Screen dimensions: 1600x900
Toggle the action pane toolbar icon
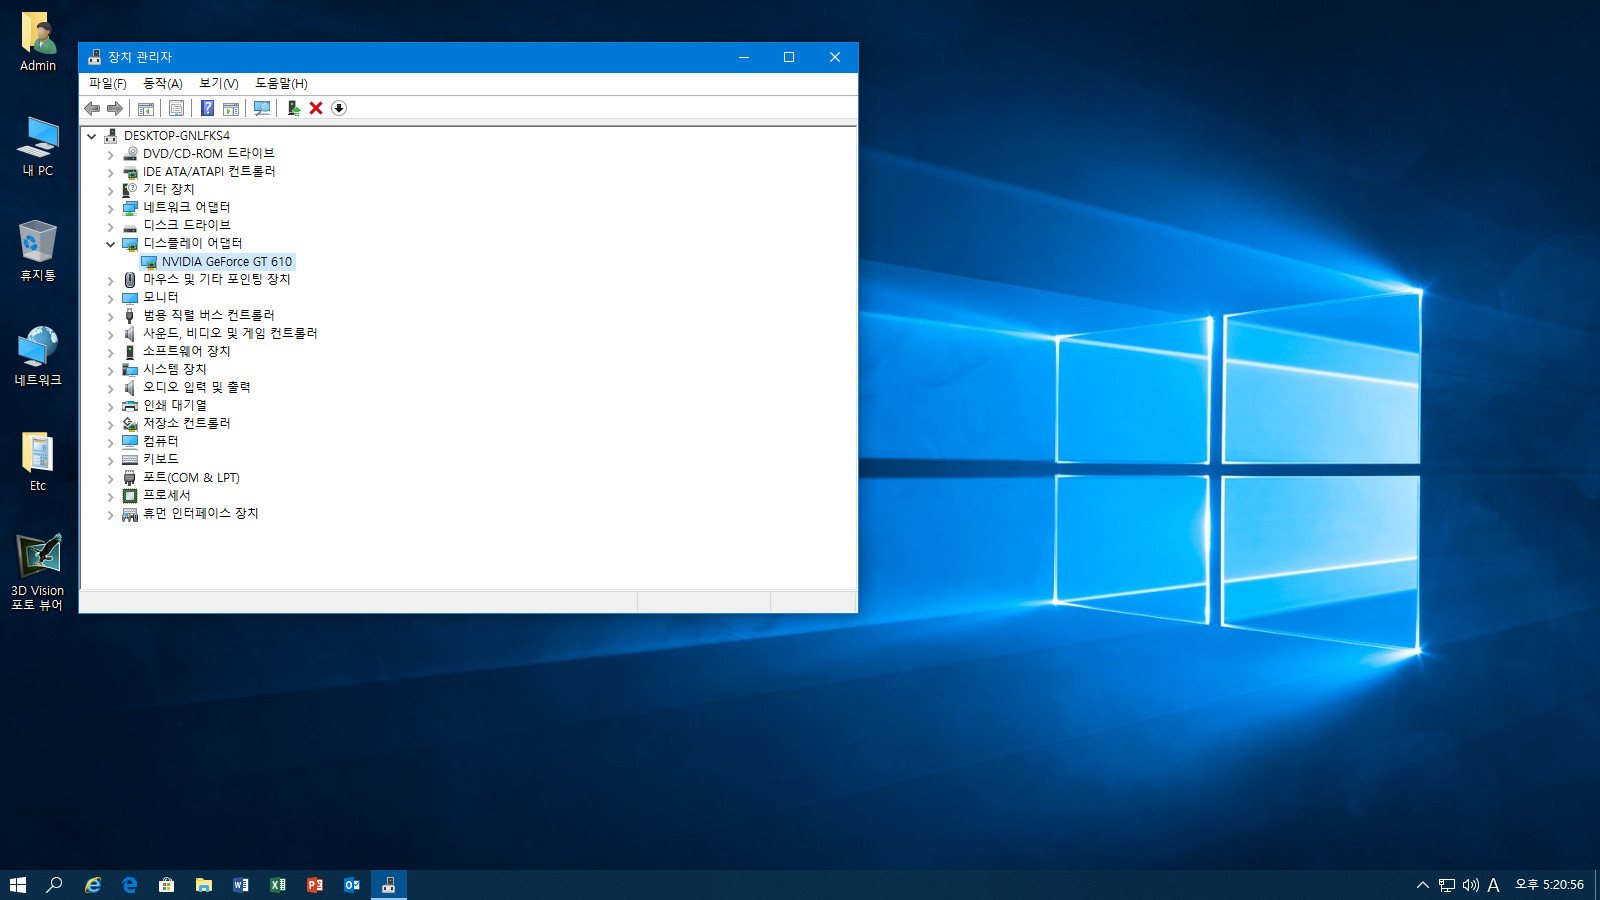231,108
